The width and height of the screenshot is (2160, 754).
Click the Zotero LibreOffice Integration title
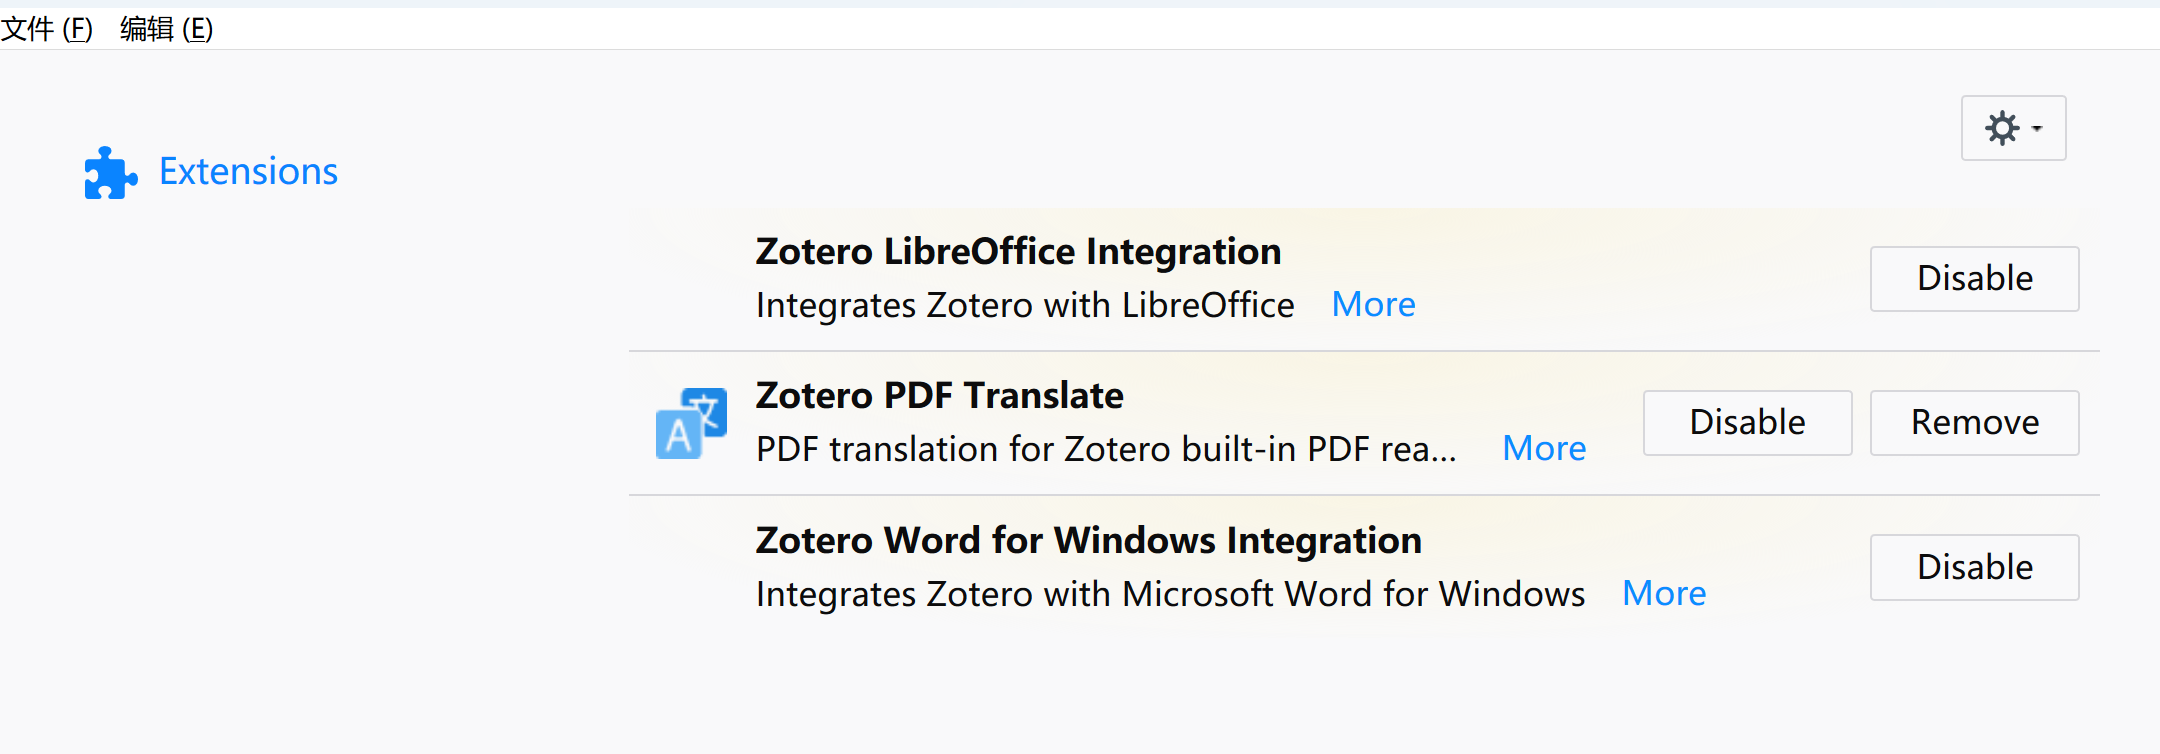[1018, 251]
